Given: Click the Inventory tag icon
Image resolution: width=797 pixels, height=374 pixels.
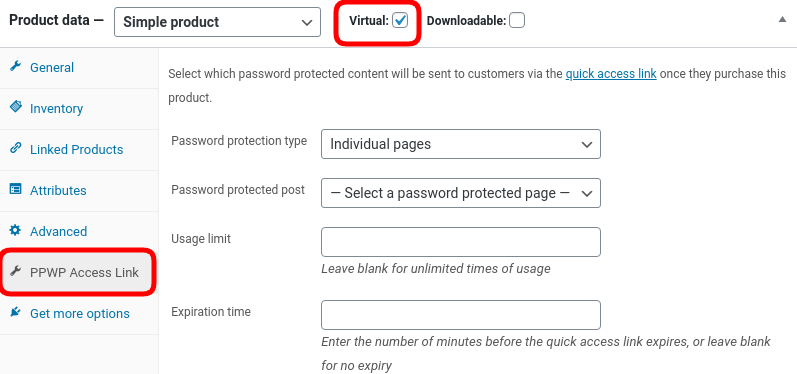Looking at the screenshot, I should pos(16,107).
